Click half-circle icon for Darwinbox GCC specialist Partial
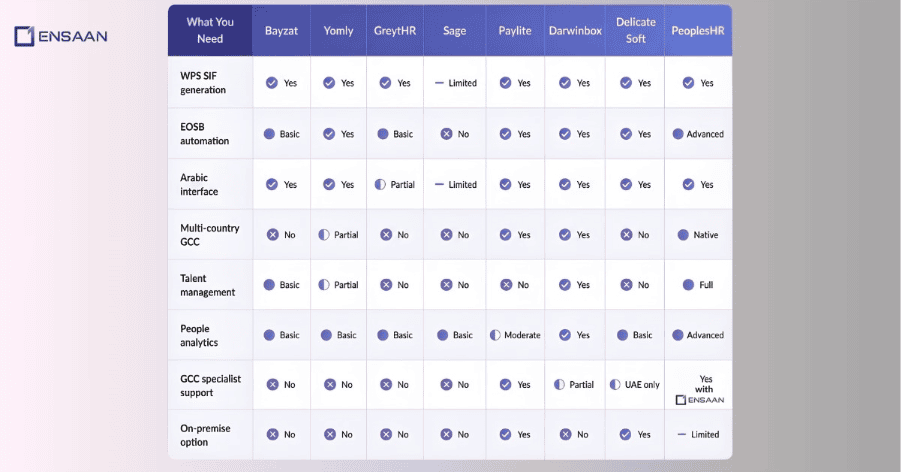This screenshot has width=901, height=472. [559, 385]
